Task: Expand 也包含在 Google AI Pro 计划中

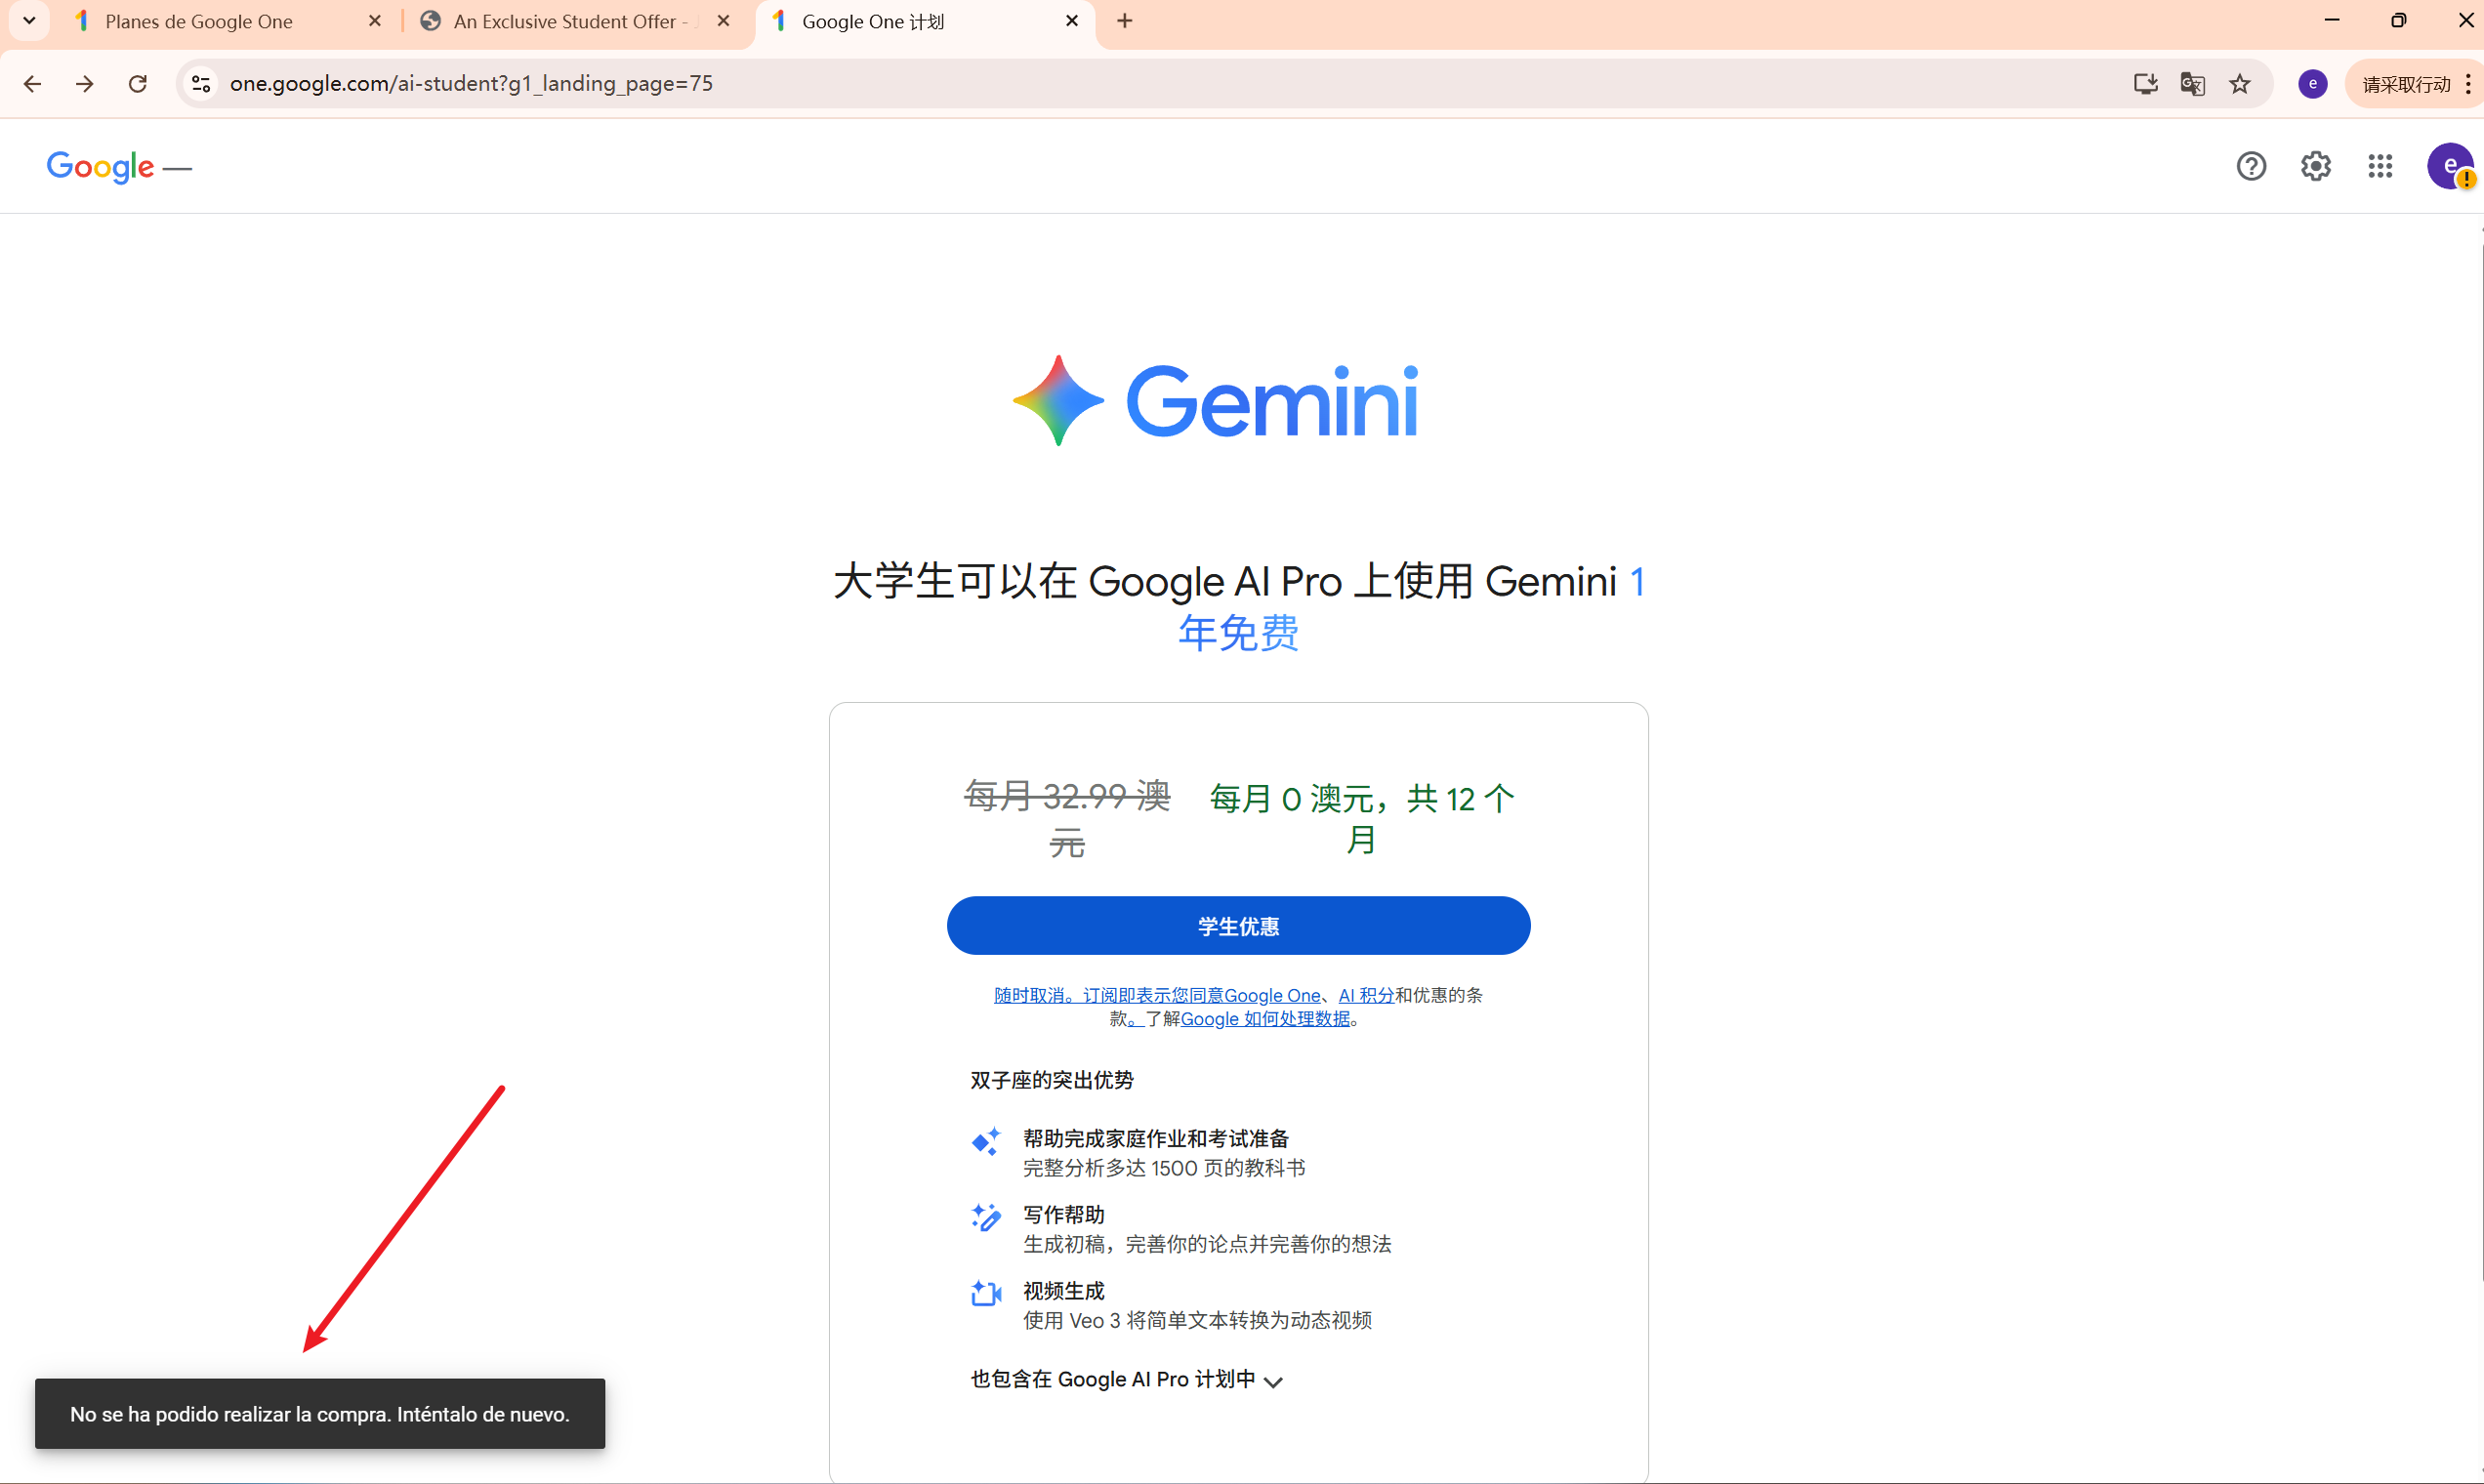Action: point(1127,1380)
